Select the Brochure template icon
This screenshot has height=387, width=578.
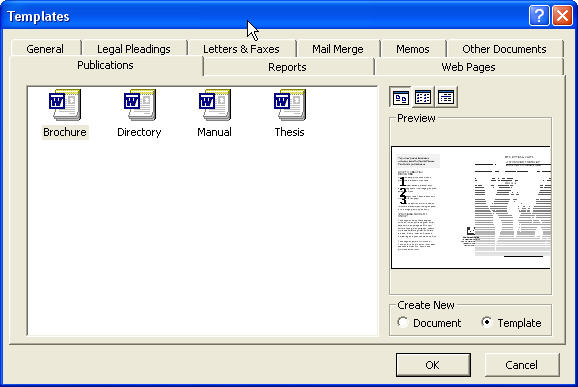[65, 105]
